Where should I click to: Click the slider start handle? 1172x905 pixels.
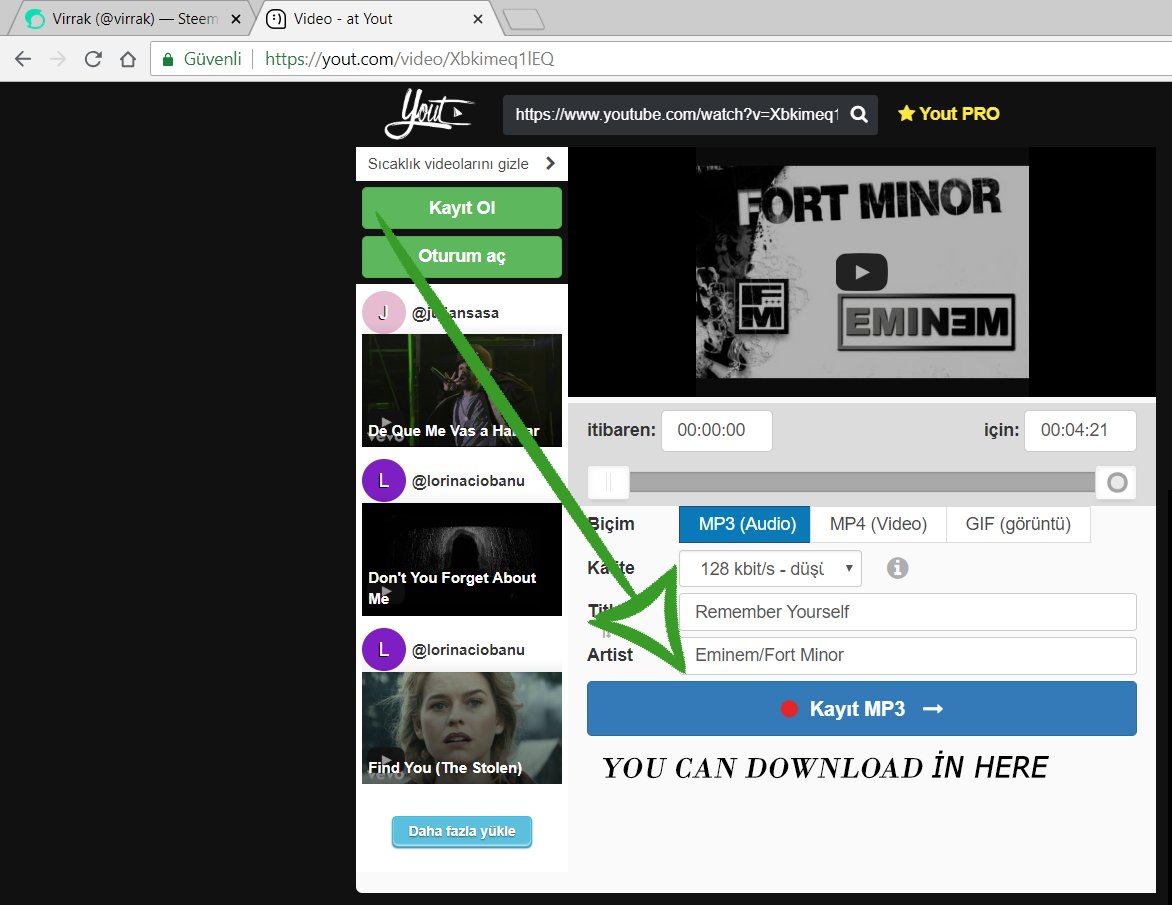coord(608,482)
